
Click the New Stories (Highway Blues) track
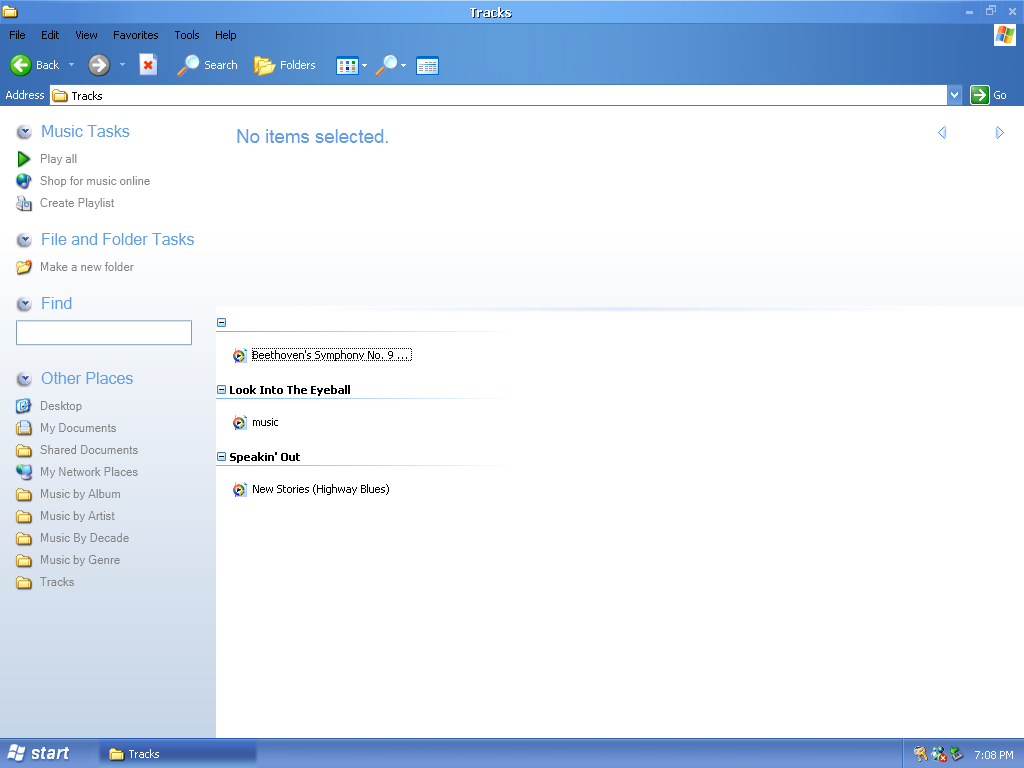pos(320,489)
